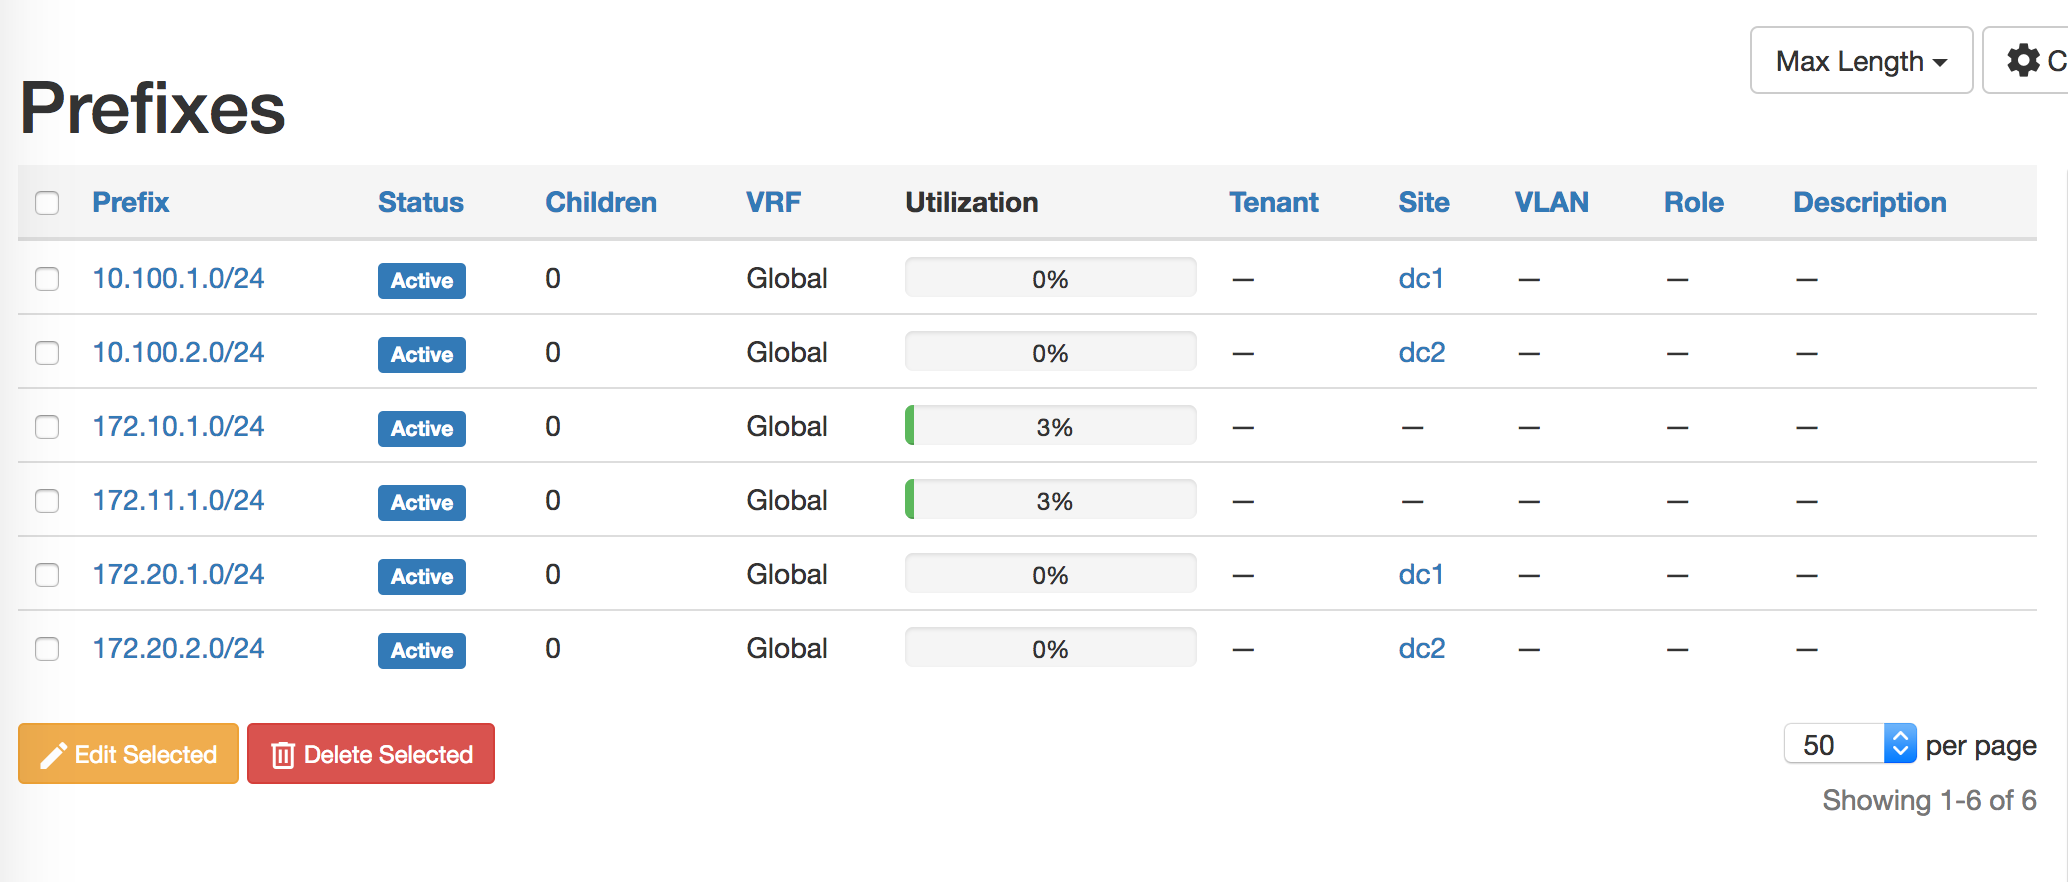Open the Max Length dropdown
Viewport: 2068px width, 882px height.
point(1861,61)
